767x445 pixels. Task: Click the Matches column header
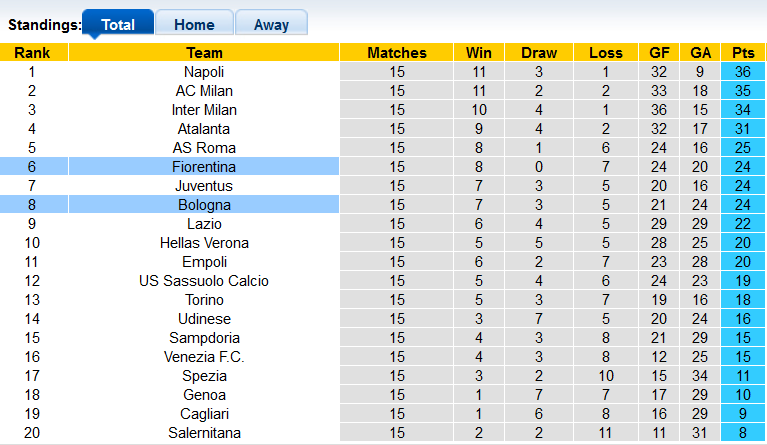click(x=397, y=53)
